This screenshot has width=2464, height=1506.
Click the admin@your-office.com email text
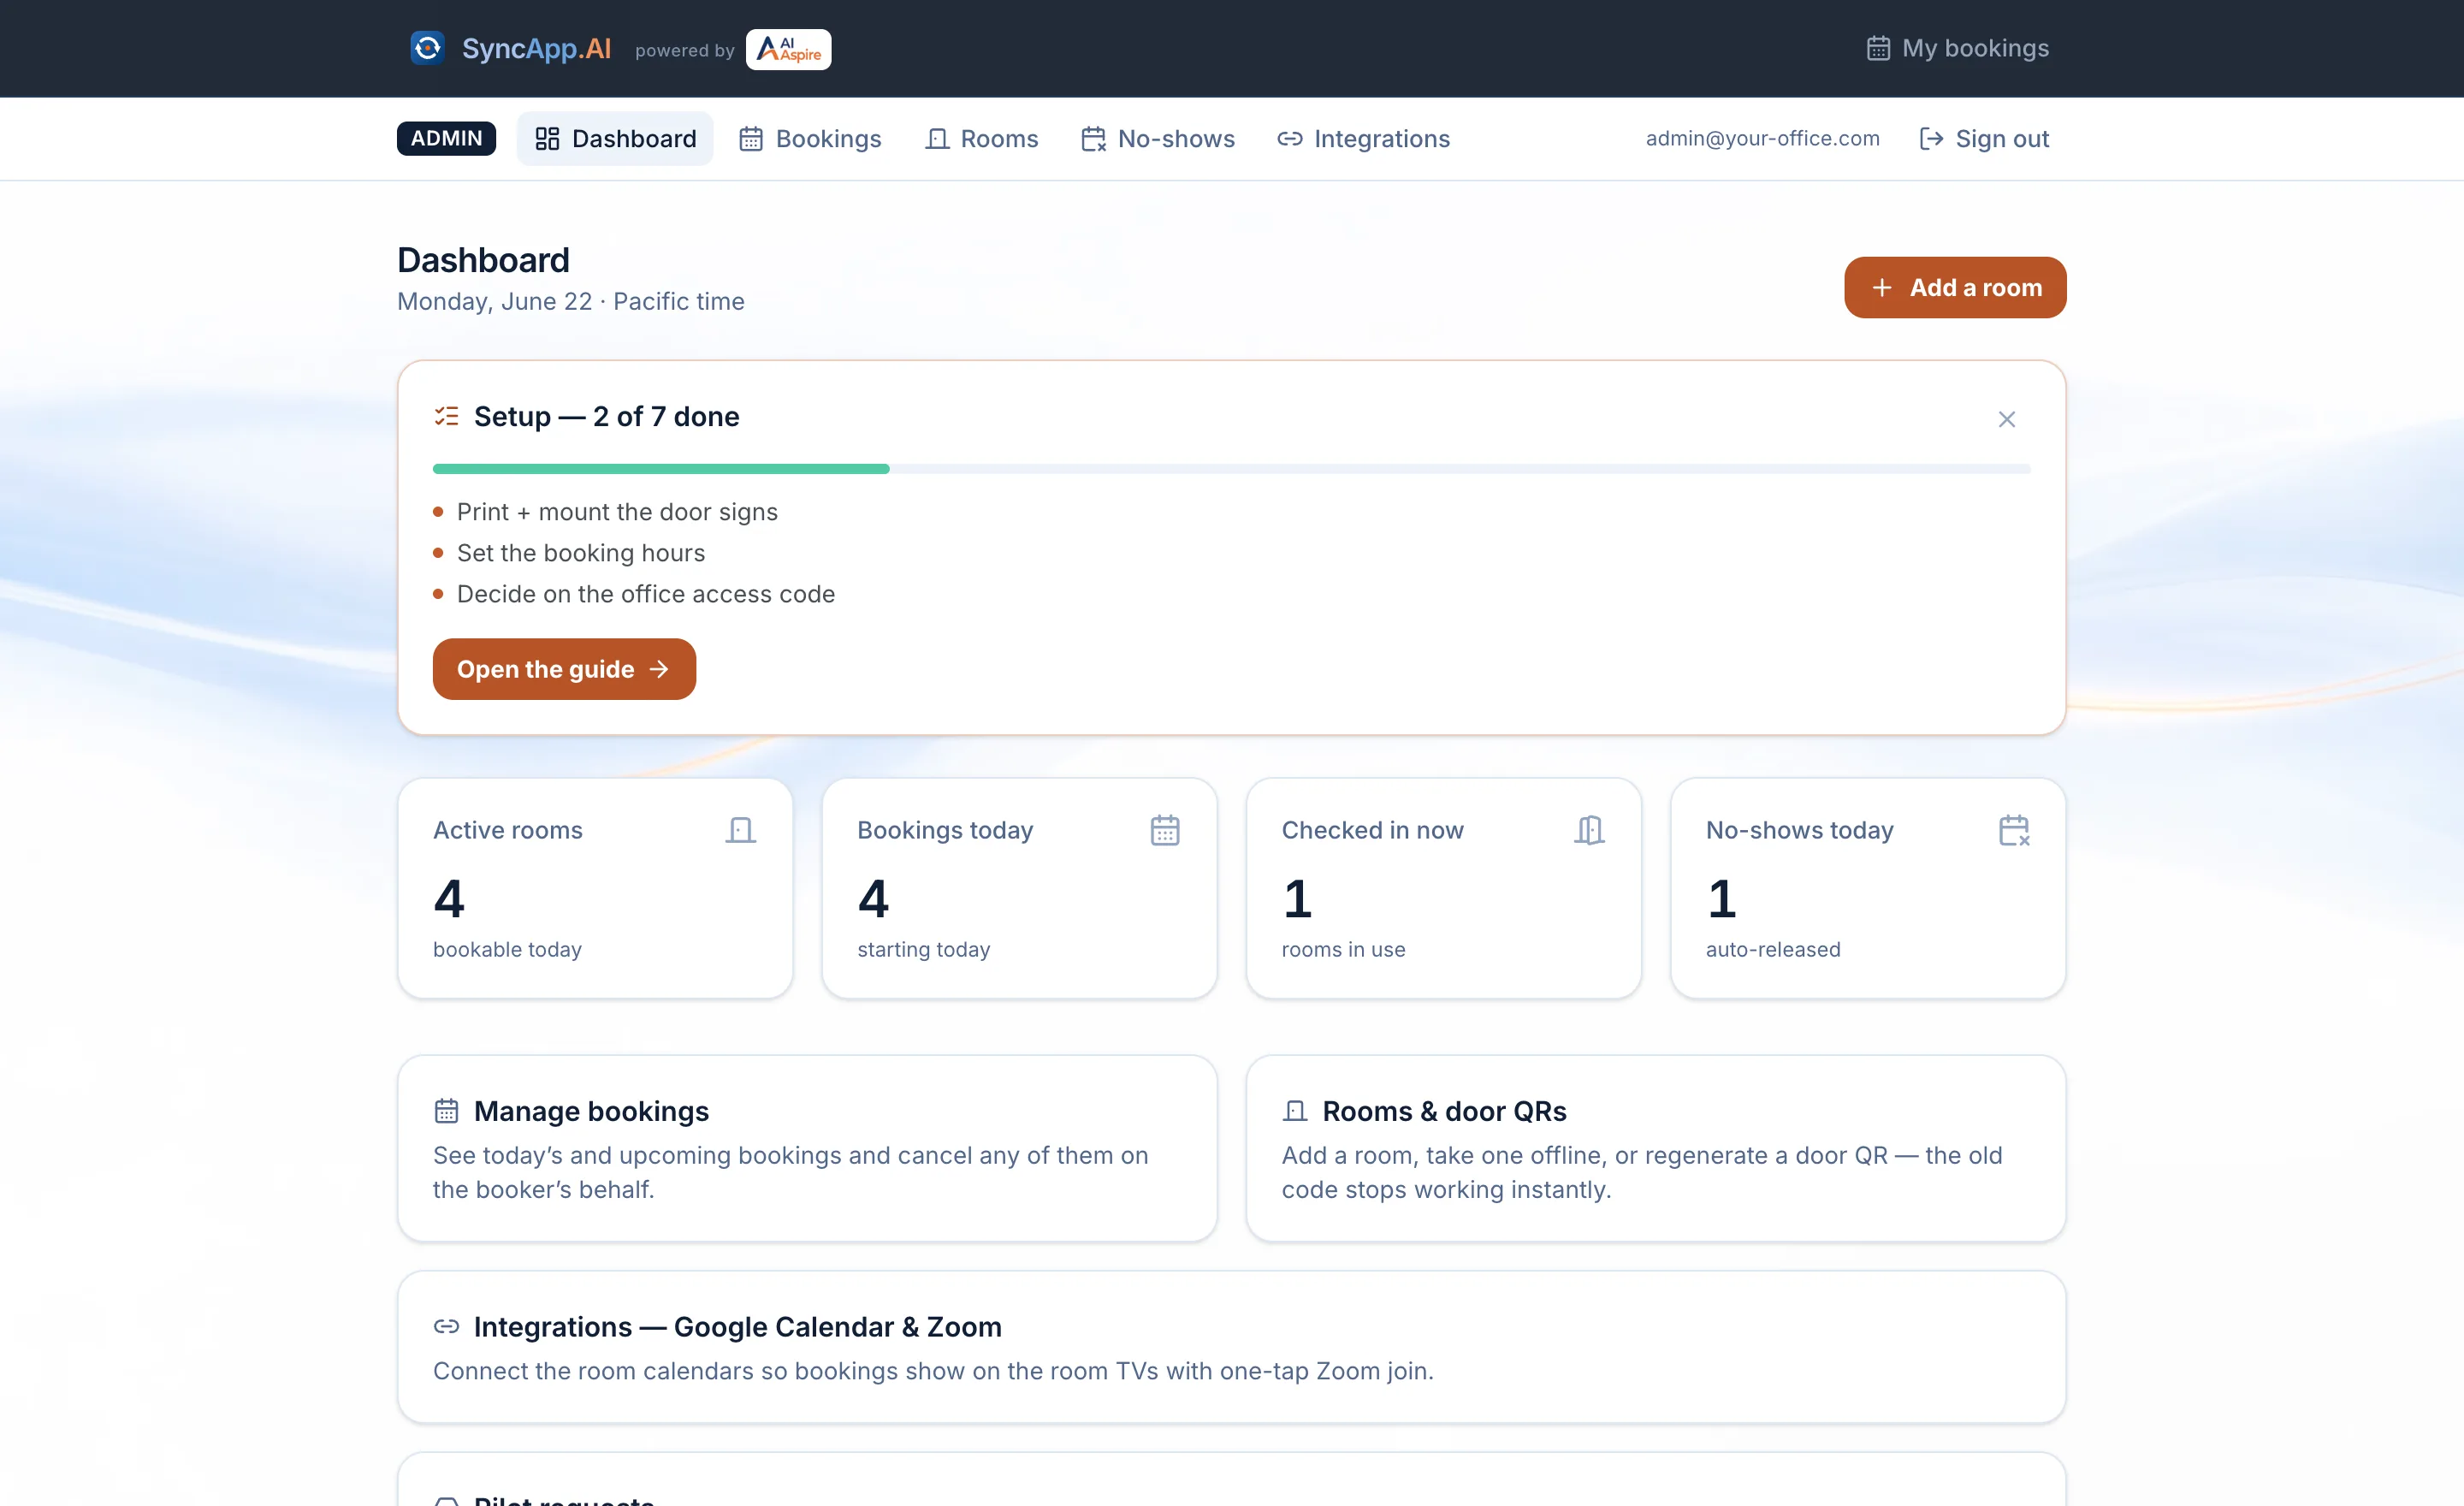click(1763, 138)
